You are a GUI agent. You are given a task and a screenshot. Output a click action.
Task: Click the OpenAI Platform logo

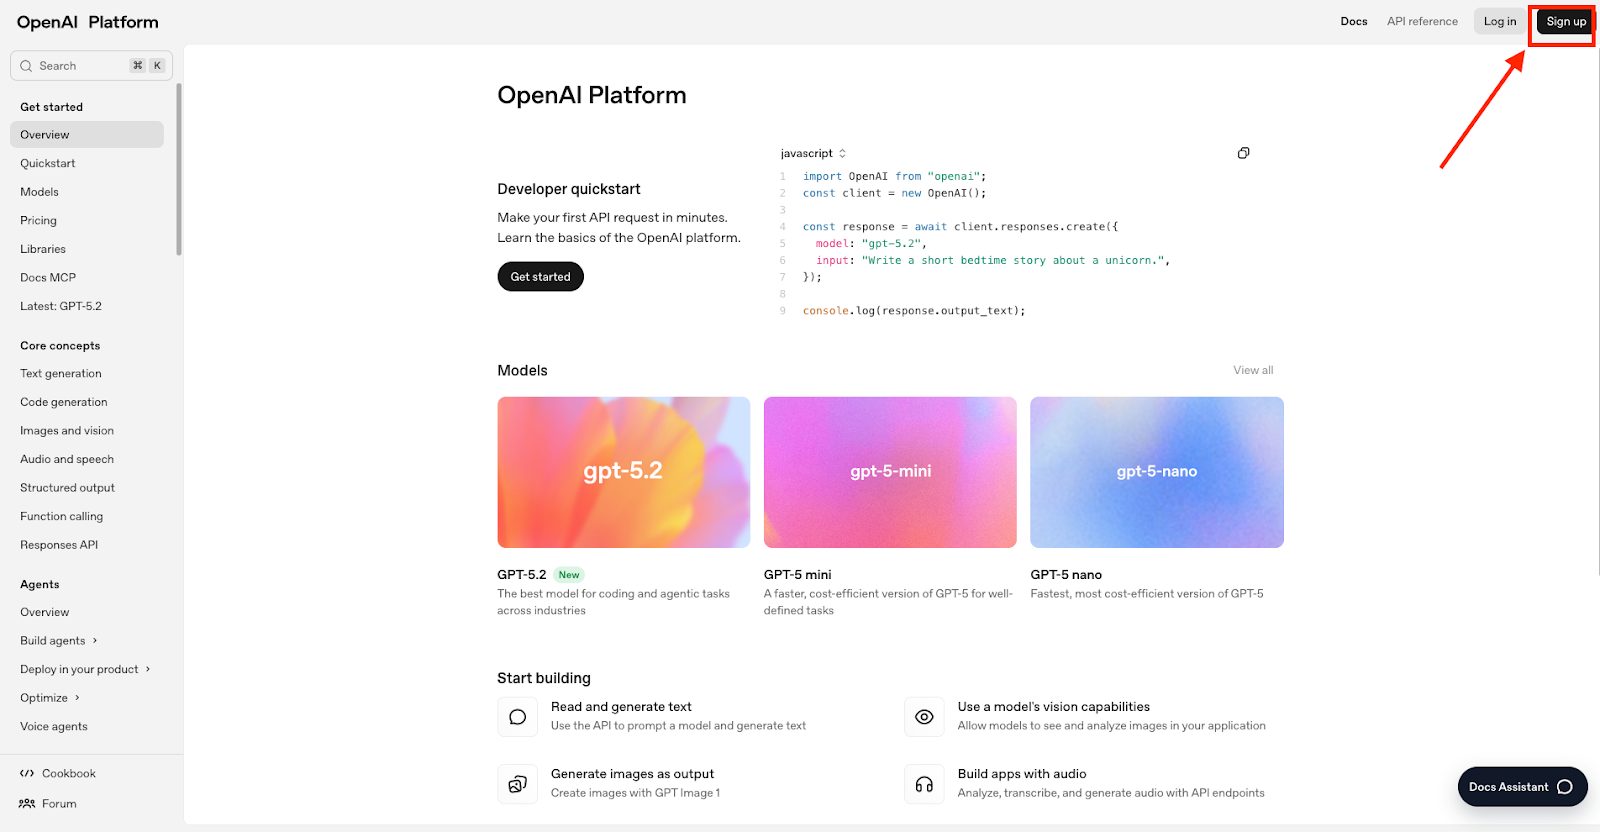pos(88,22)
